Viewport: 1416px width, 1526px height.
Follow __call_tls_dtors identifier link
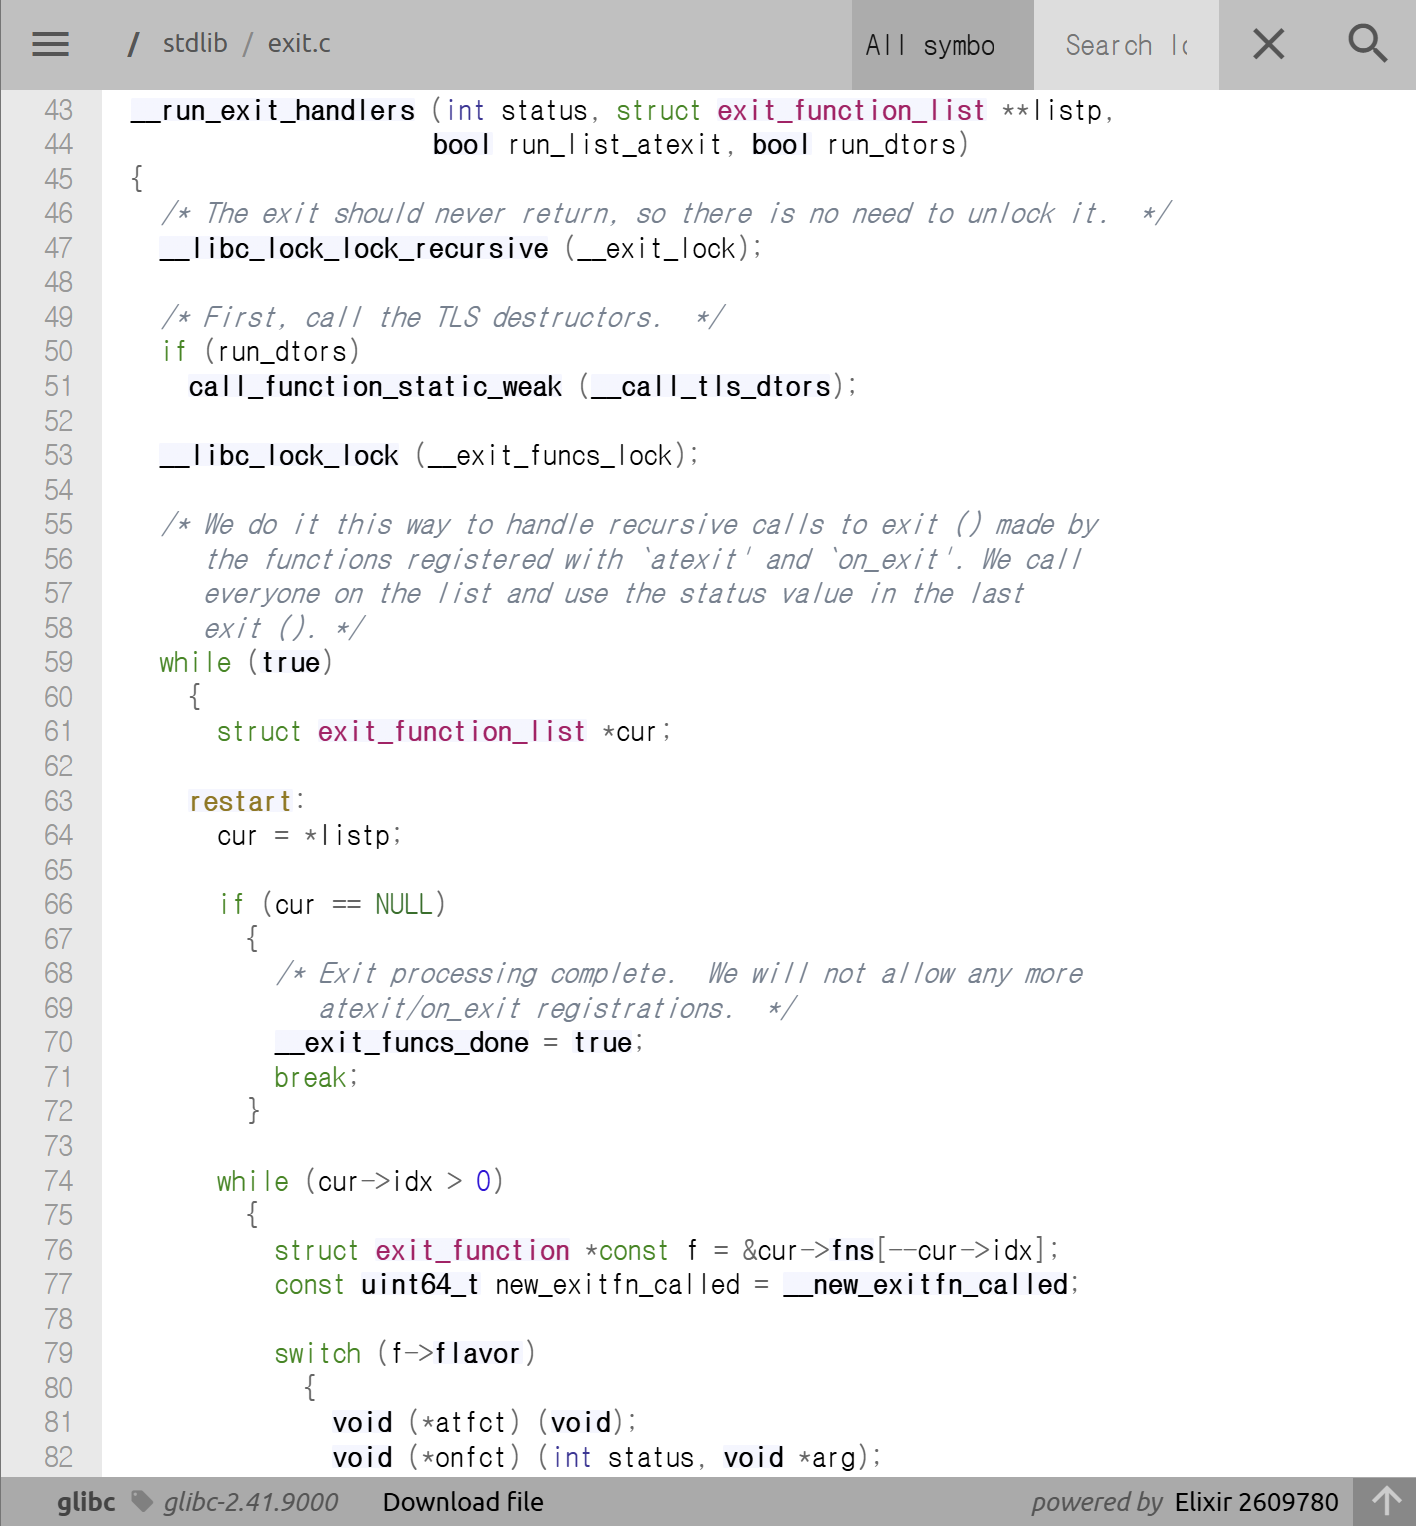tap(711, 386)
